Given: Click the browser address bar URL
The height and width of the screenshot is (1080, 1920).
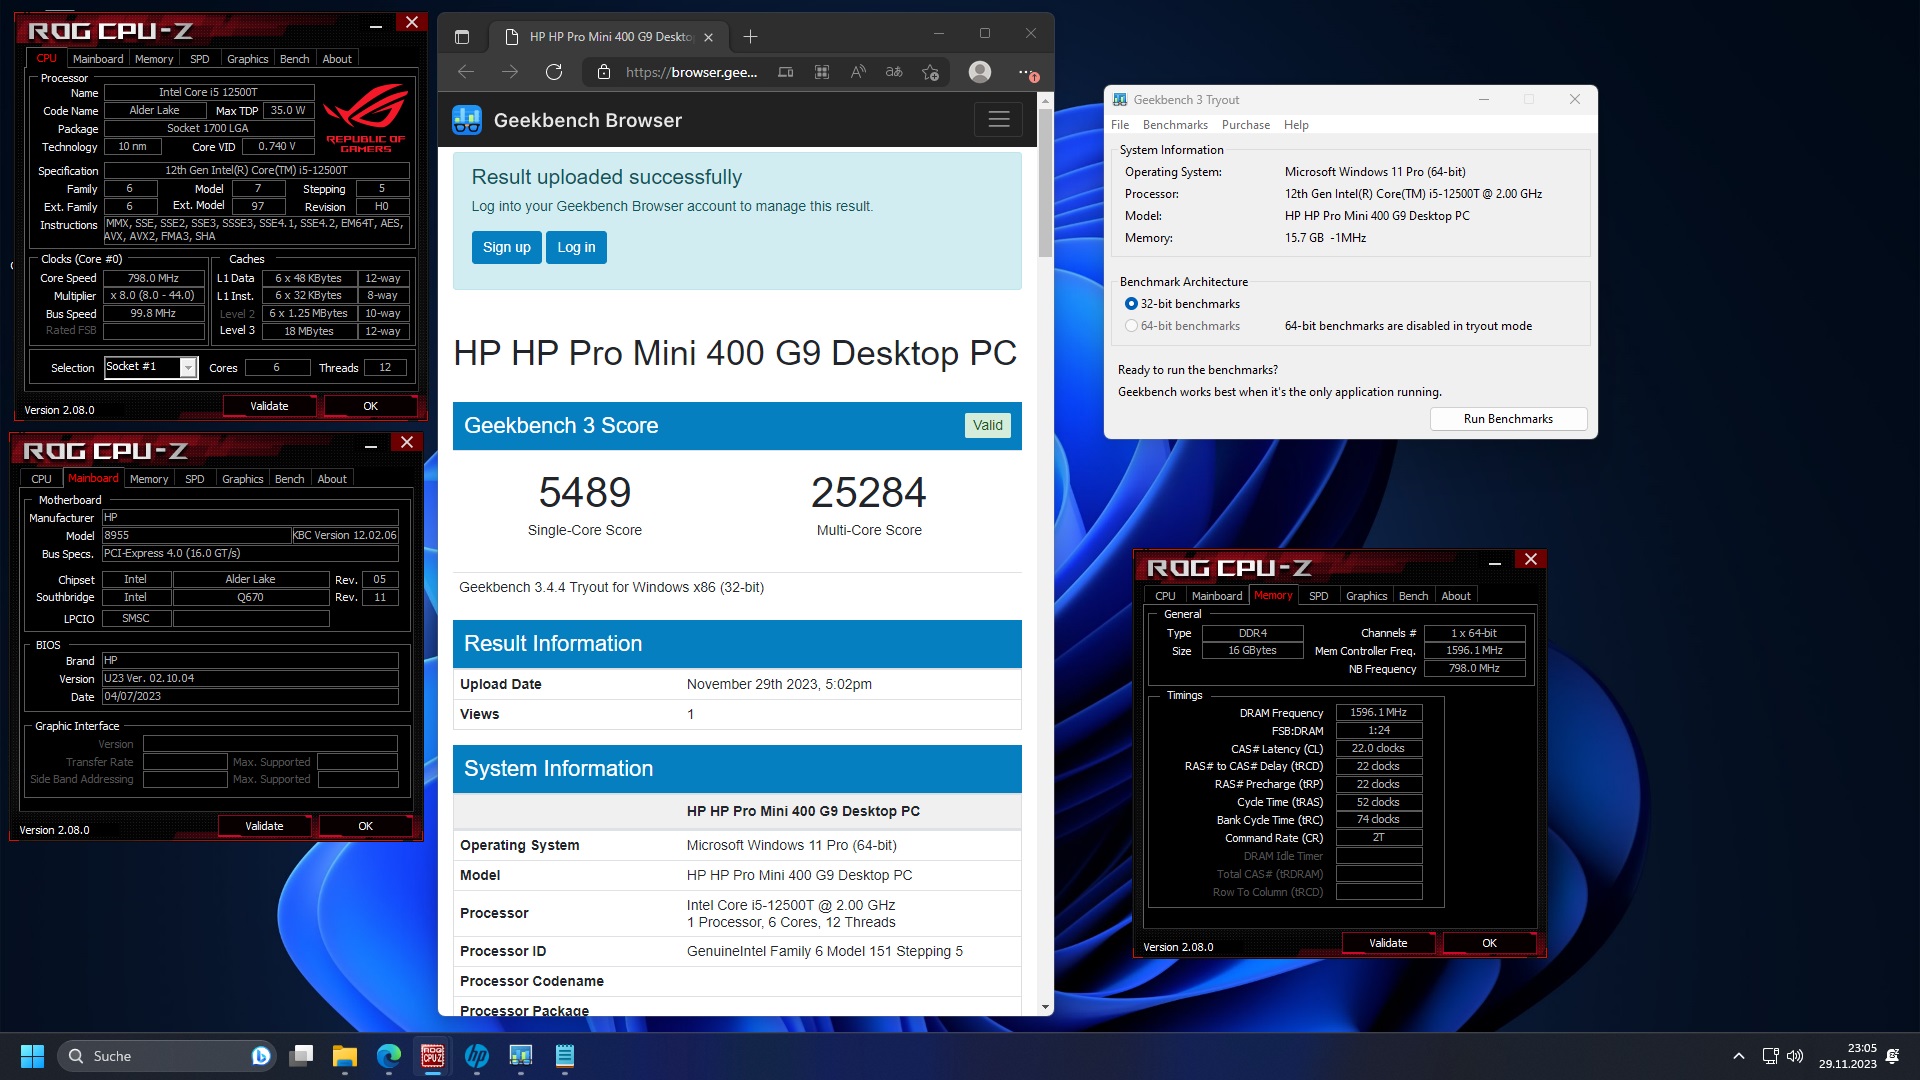Looking at the screenshot, I should pos(691,72).
